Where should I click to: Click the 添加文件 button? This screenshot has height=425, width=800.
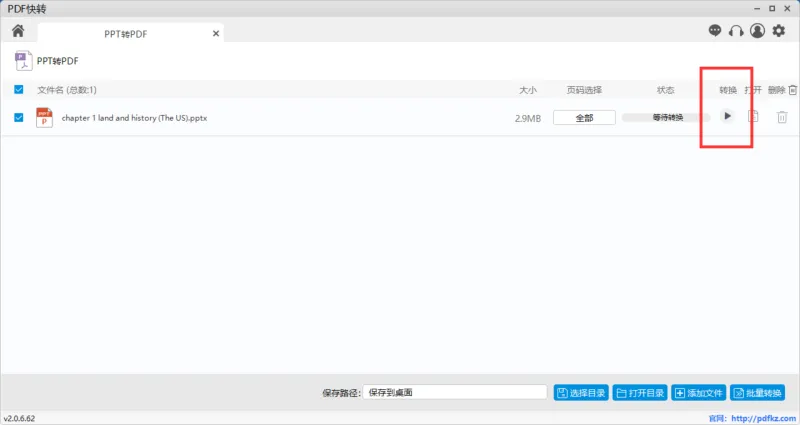click(698, 393)
